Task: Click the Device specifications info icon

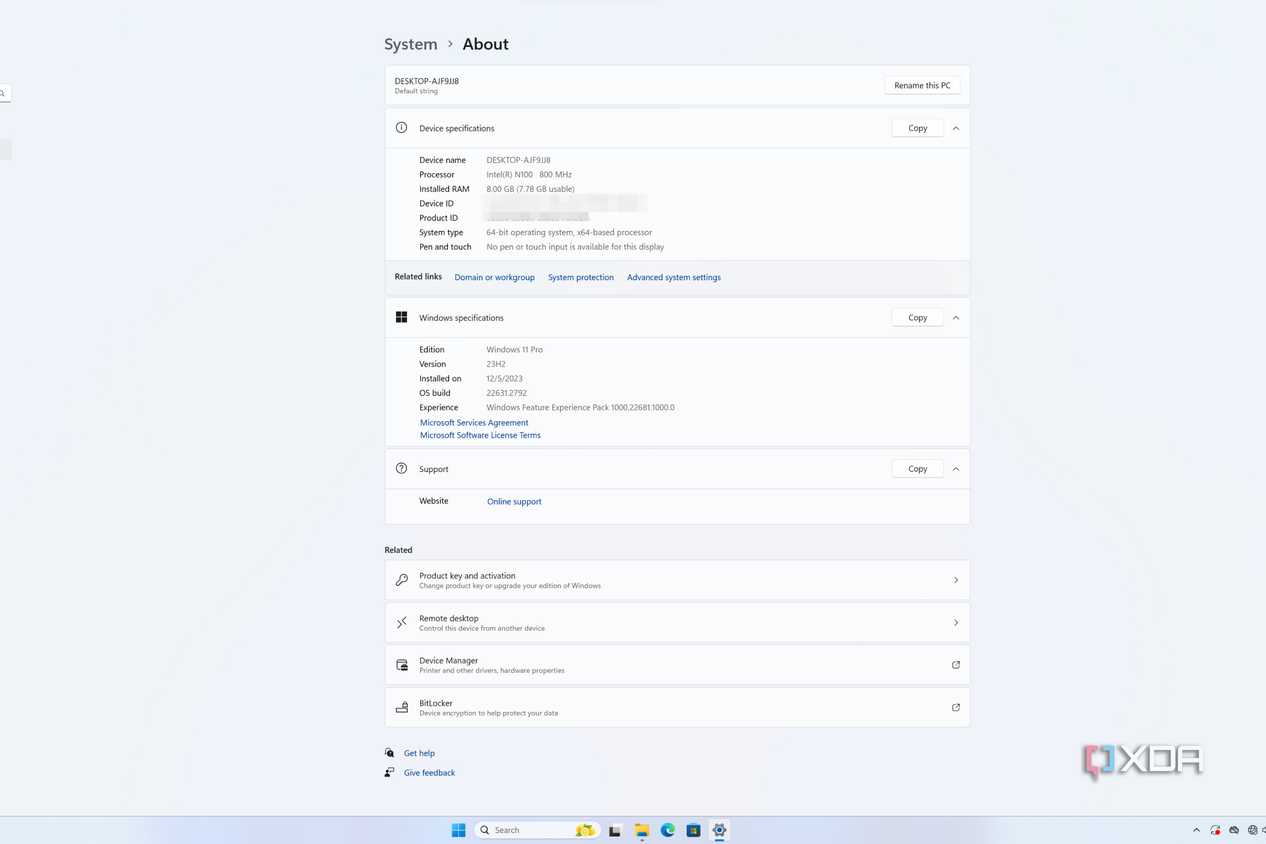Action: (x=401, y=128)
